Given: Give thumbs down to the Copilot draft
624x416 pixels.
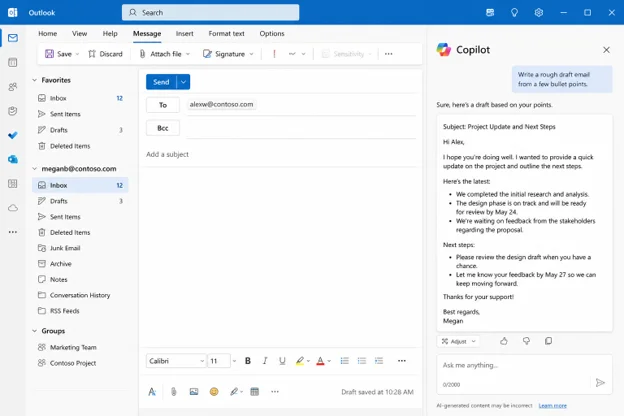Looking at the screenshot, I should 526,341.
